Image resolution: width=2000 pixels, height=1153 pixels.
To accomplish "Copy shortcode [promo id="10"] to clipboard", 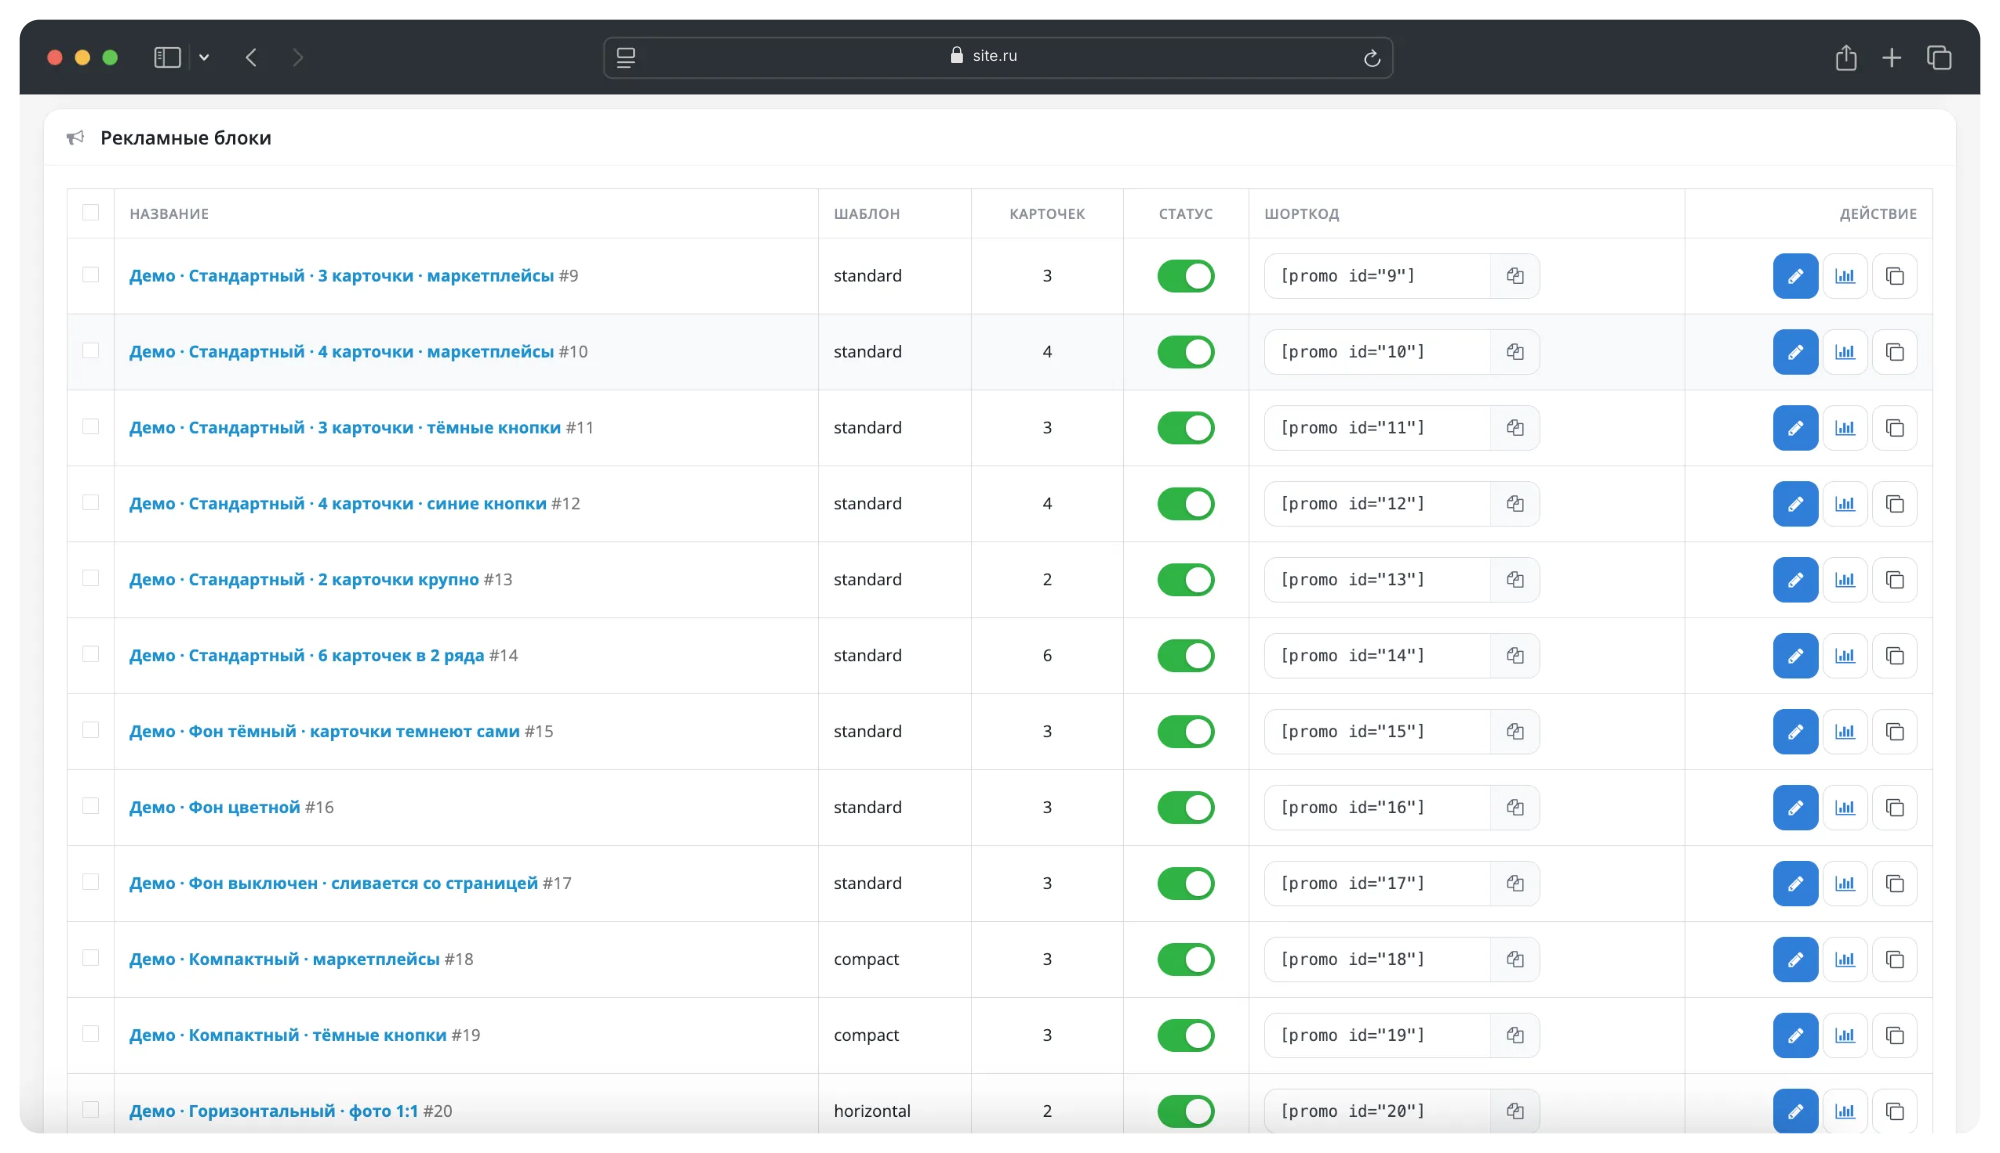I will point(1515,352).
